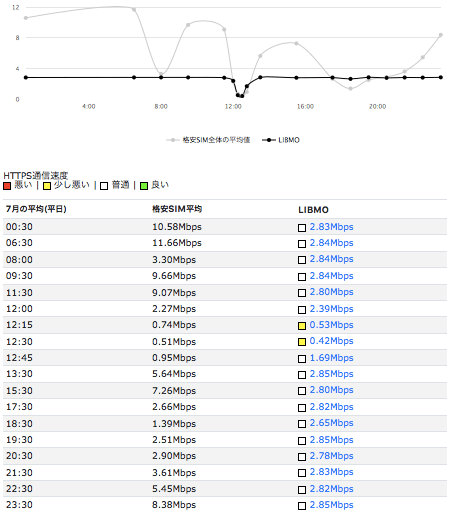Open the 0.53Mbps link at 12:15
The width and height of the screenshot is (450, 515).
click(331, 325)
